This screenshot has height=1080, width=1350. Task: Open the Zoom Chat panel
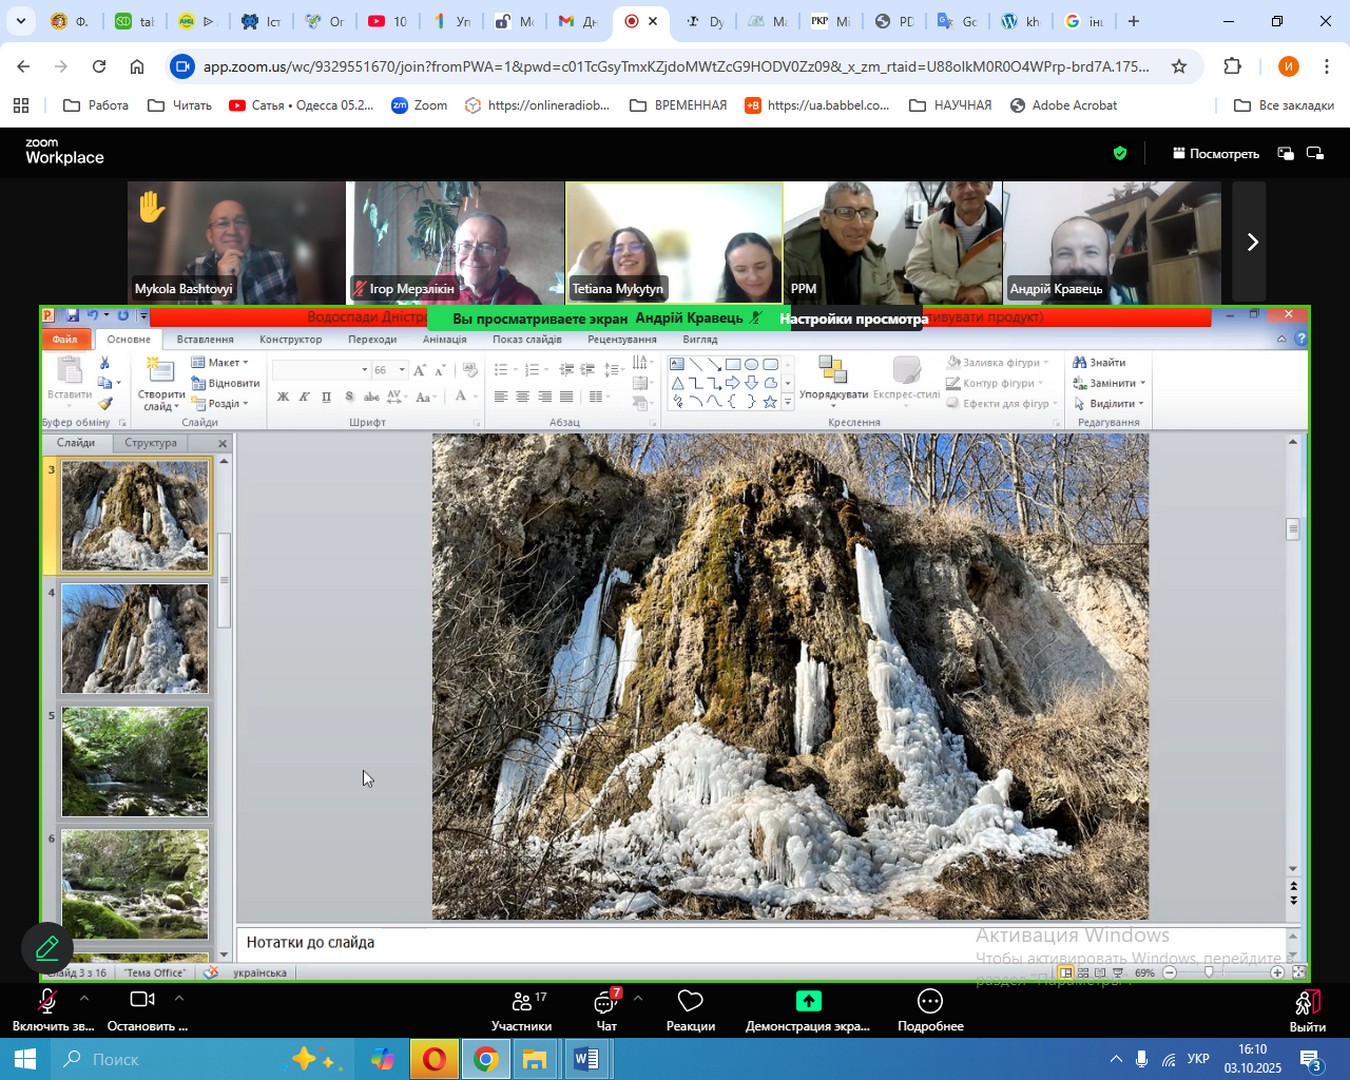click(606, 1003)
